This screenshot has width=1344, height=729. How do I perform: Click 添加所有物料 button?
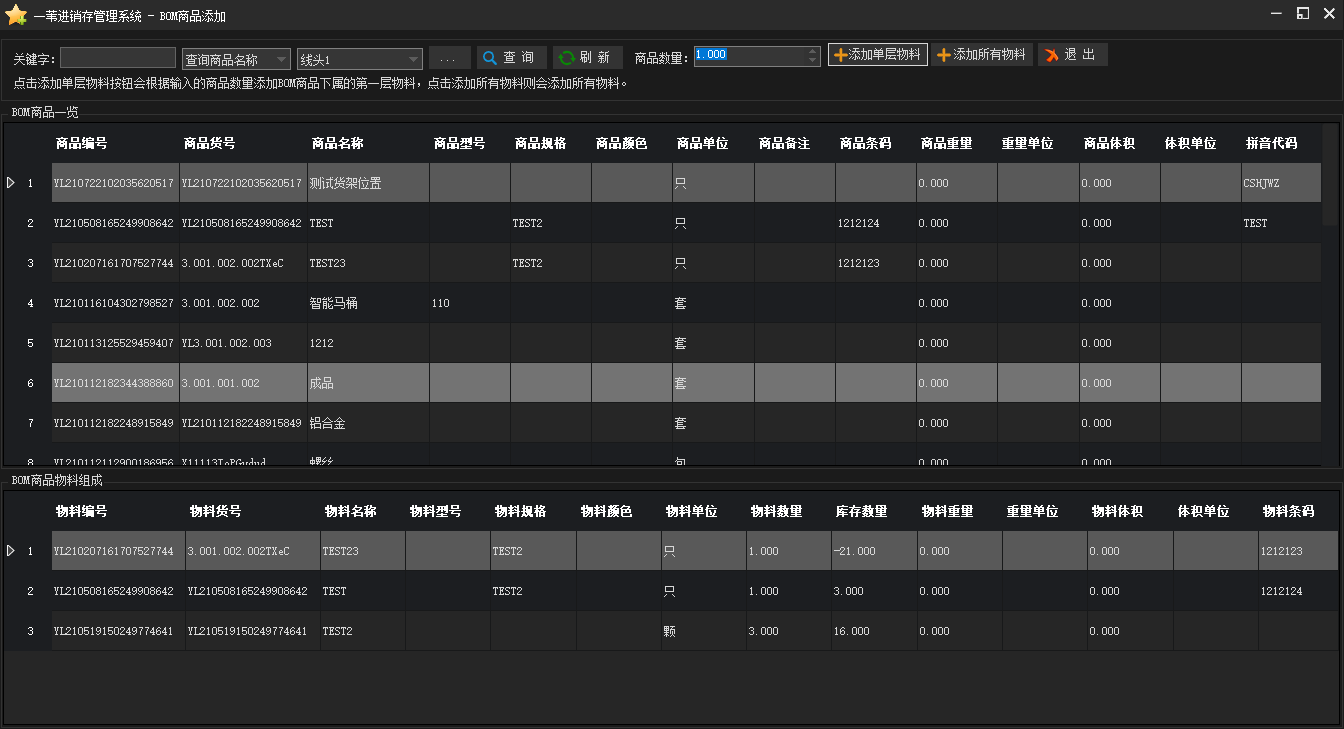pos(982,55)
